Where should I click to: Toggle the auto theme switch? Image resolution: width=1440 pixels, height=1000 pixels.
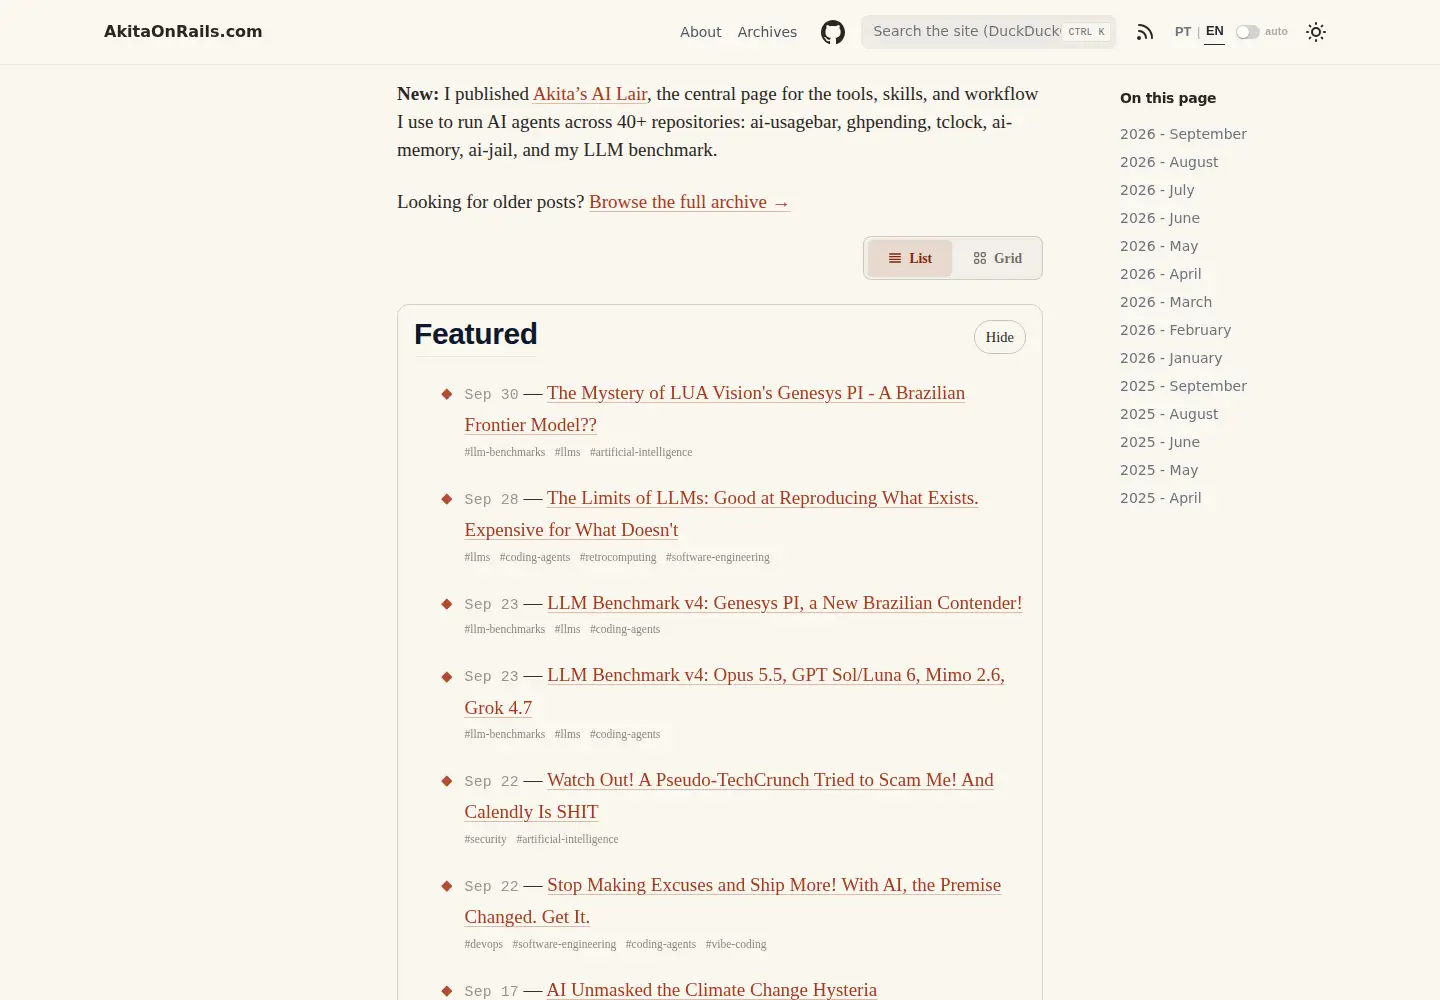click(1247, 32)
